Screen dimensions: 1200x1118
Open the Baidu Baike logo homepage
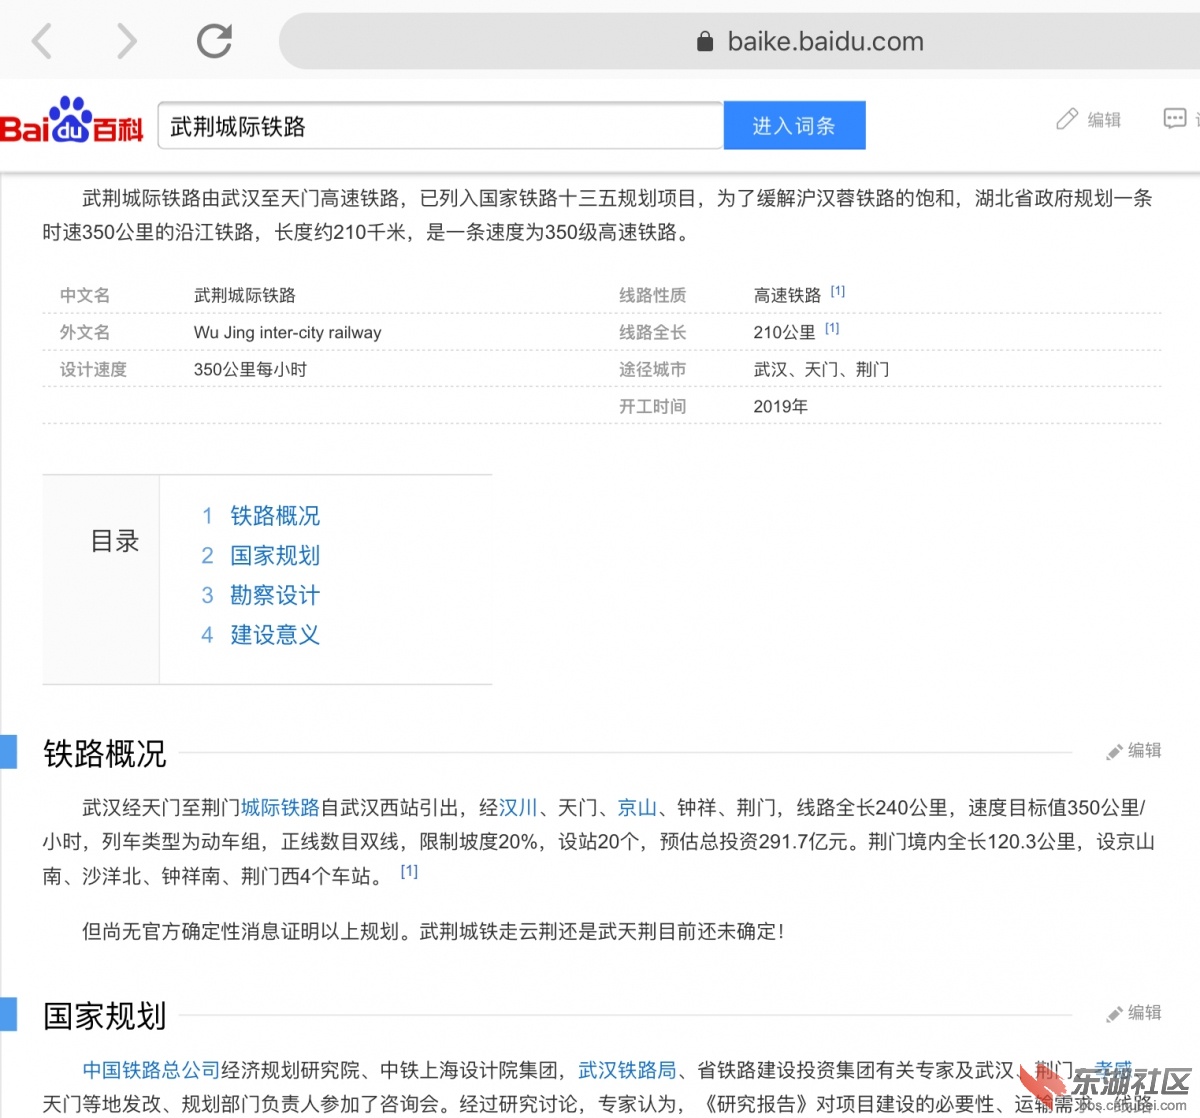pos(71,121)
